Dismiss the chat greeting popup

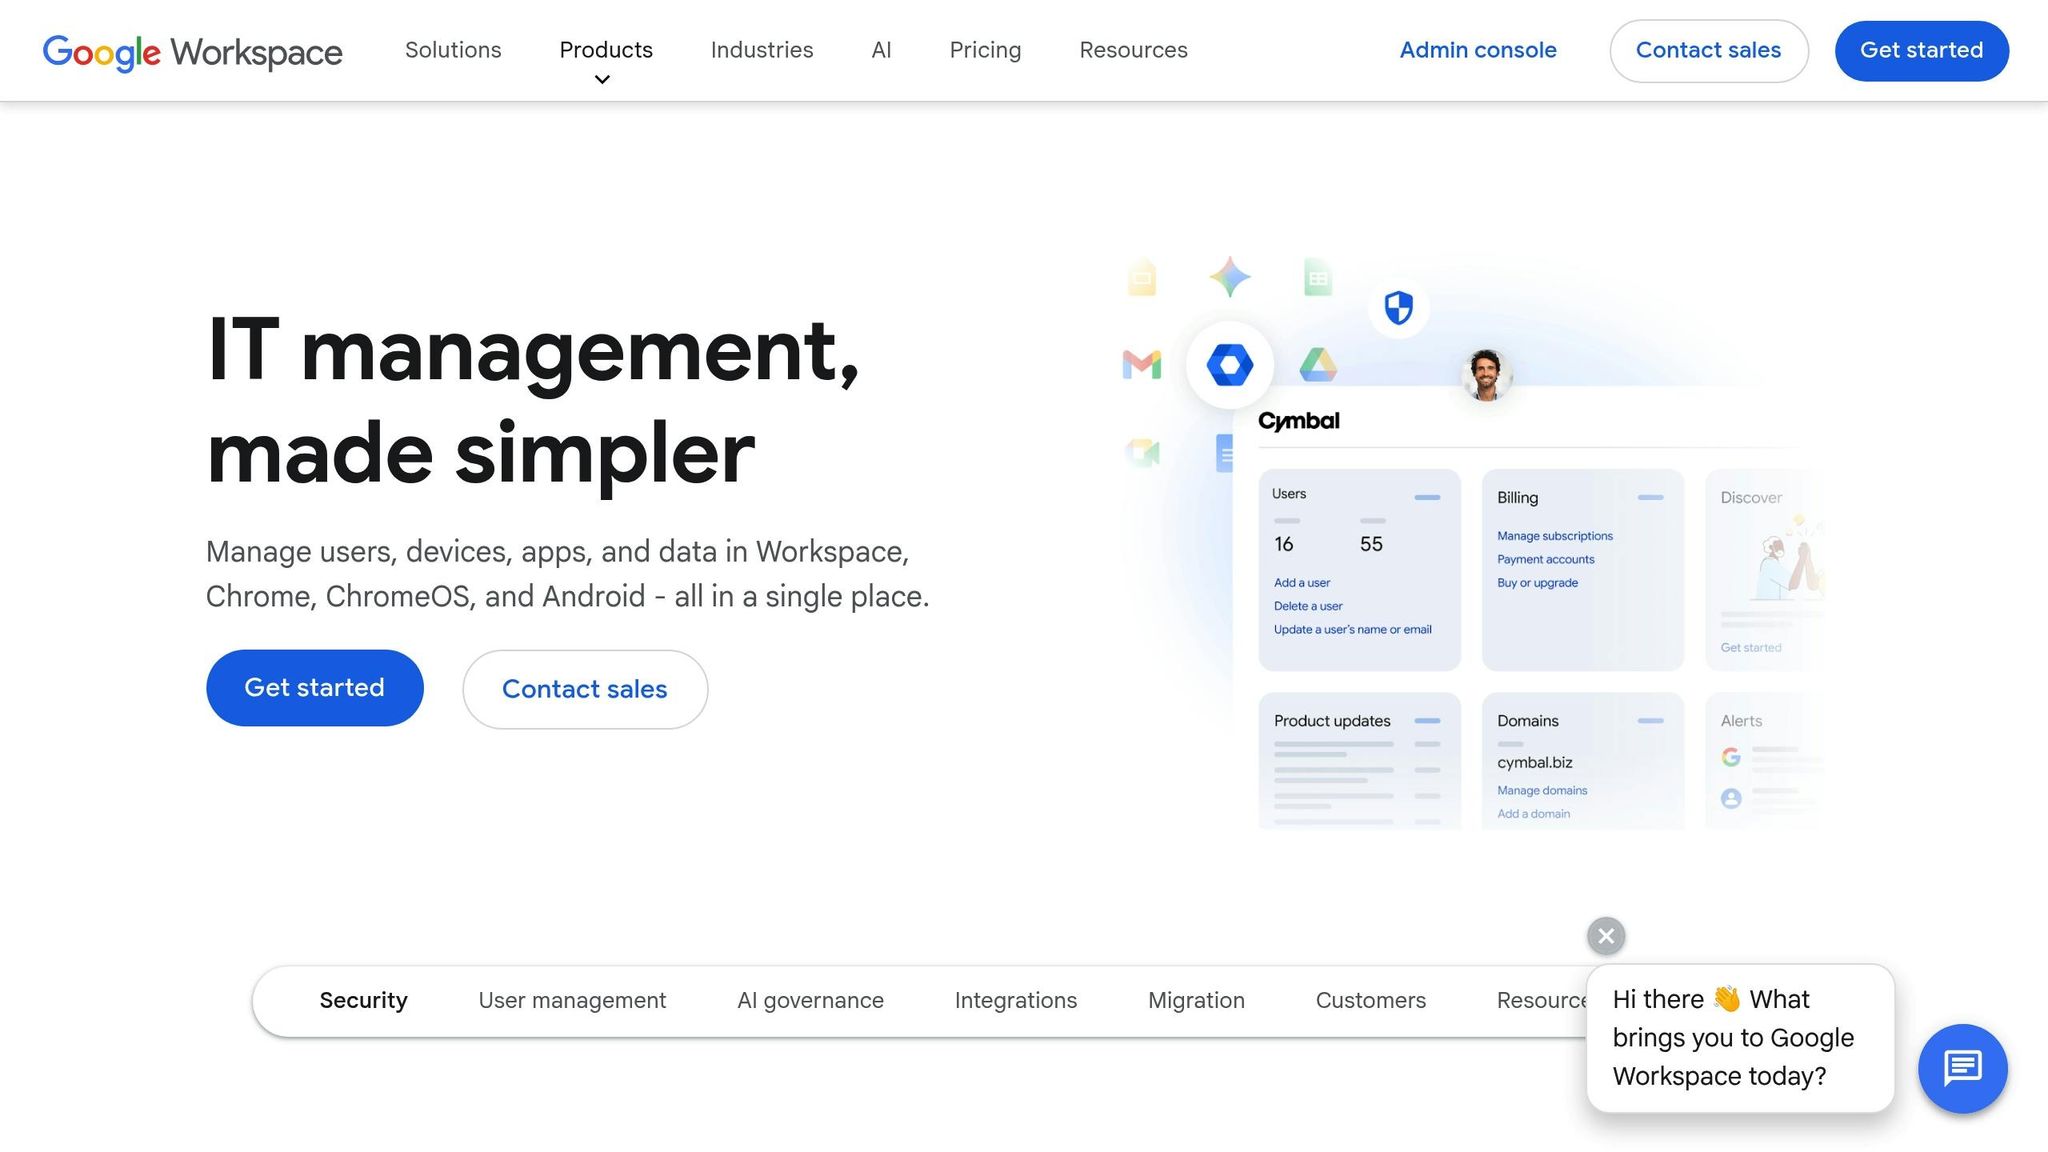tap(1605, 936)
